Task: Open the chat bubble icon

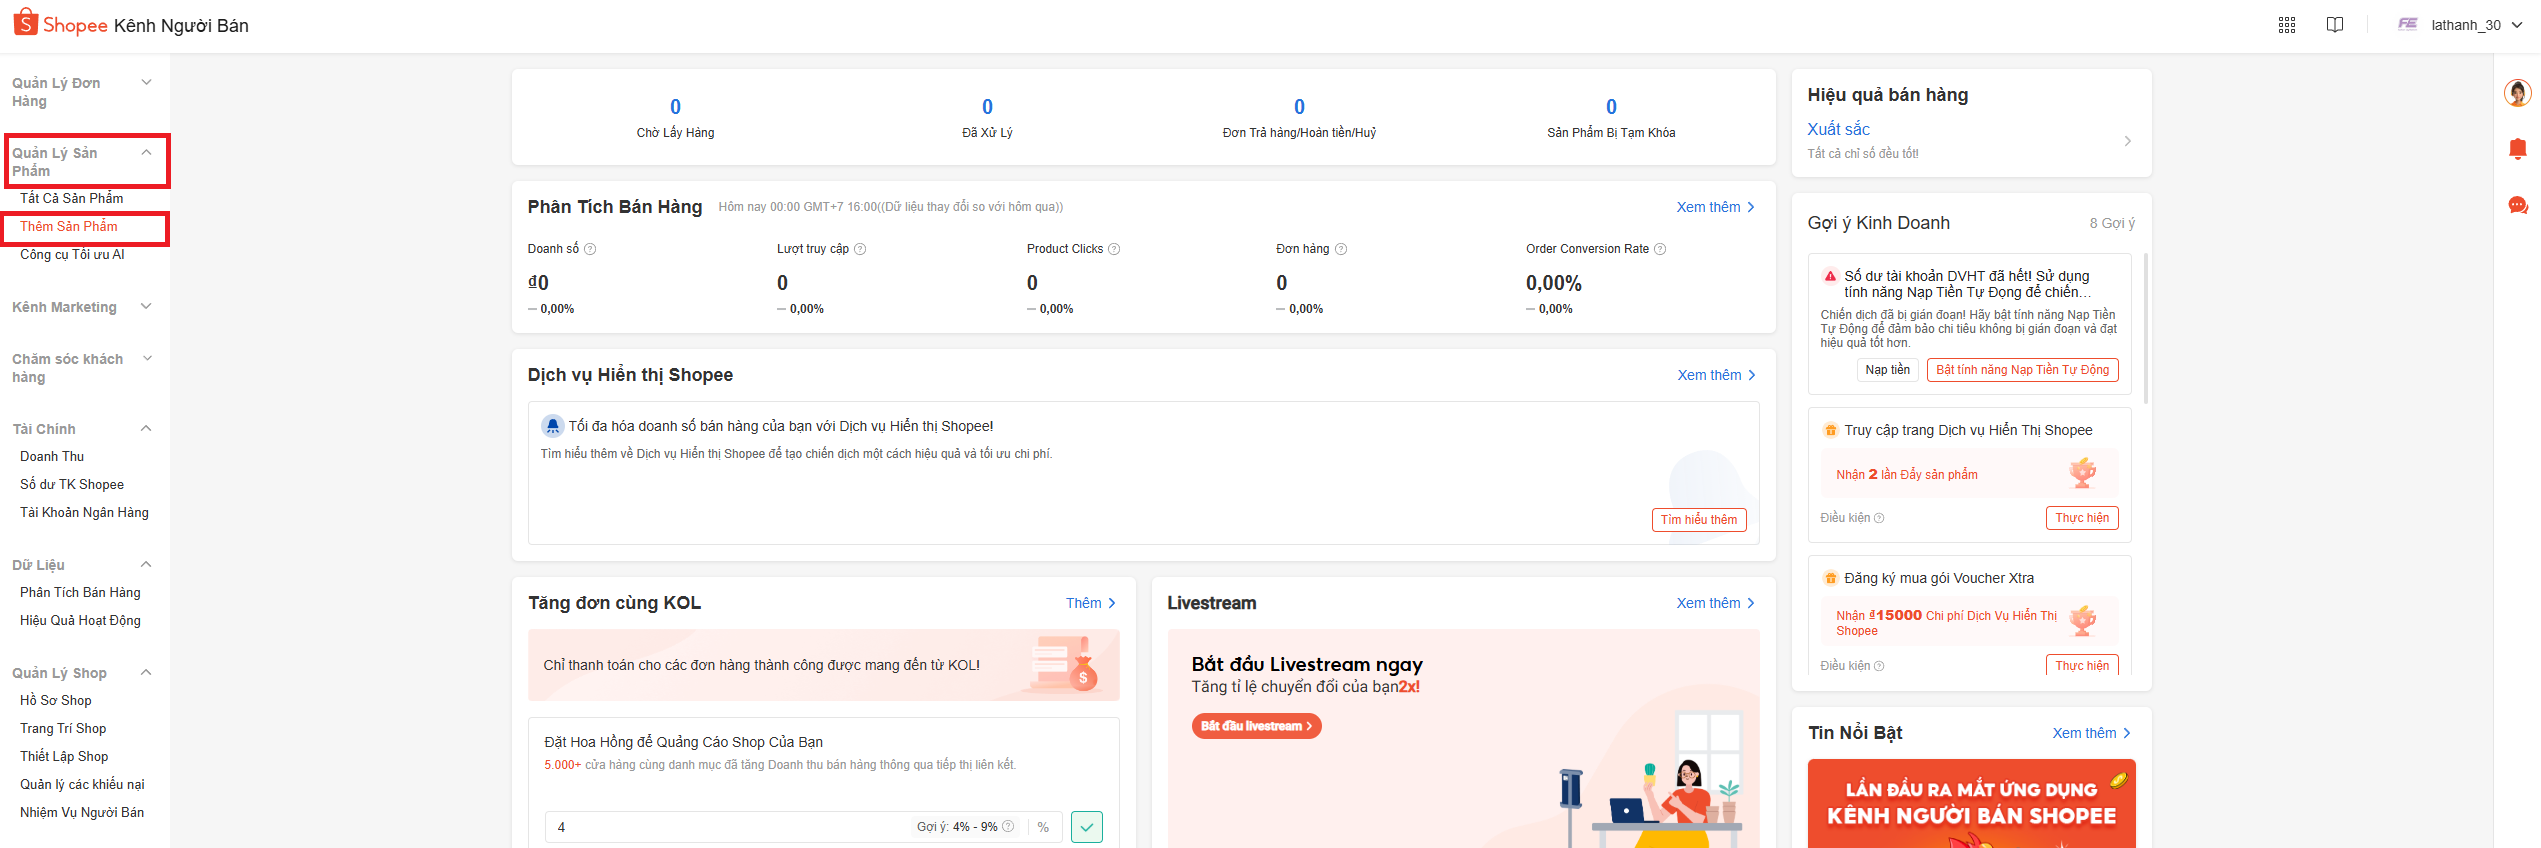Action: coord(2517,205)
